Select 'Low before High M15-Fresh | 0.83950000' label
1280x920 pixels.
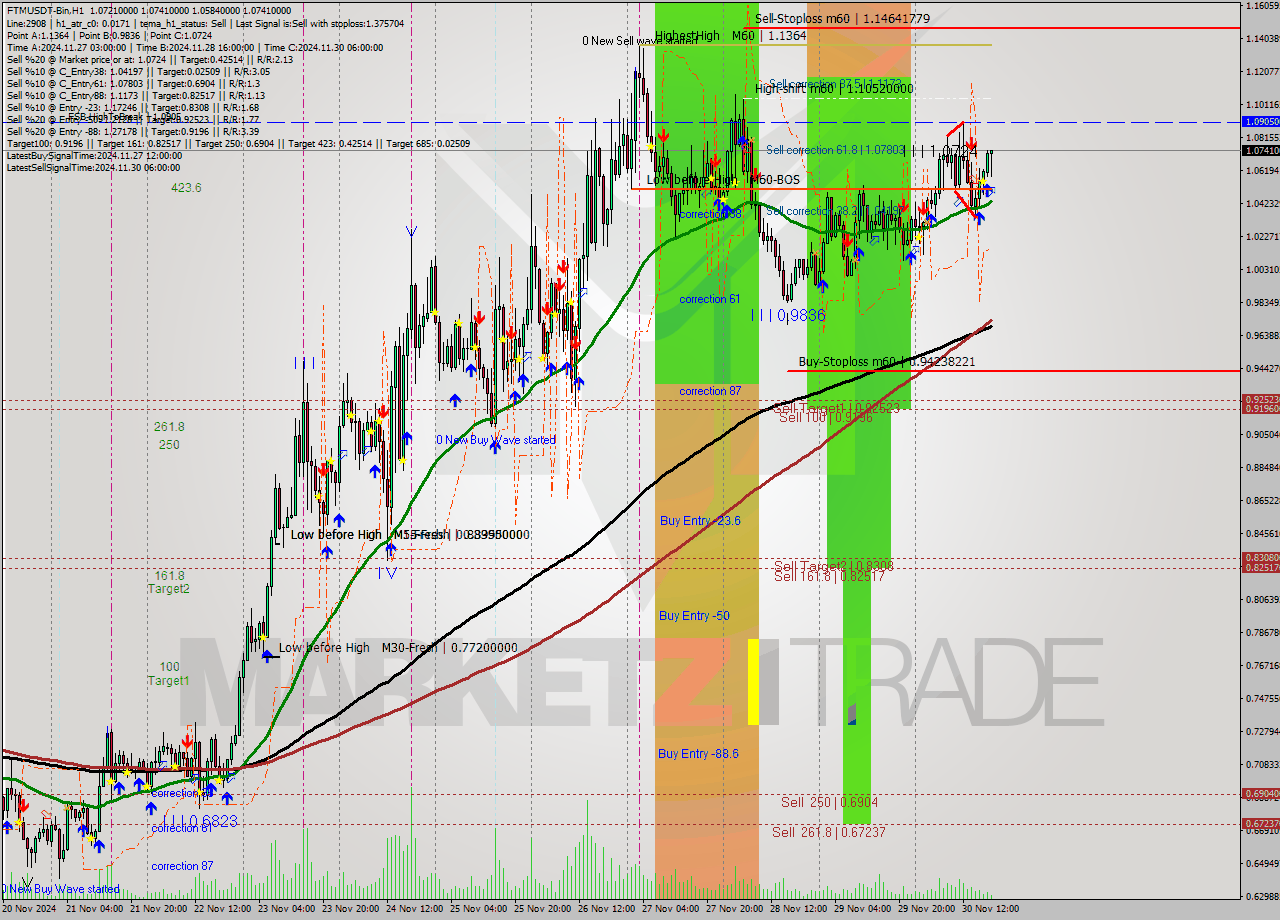410,535
